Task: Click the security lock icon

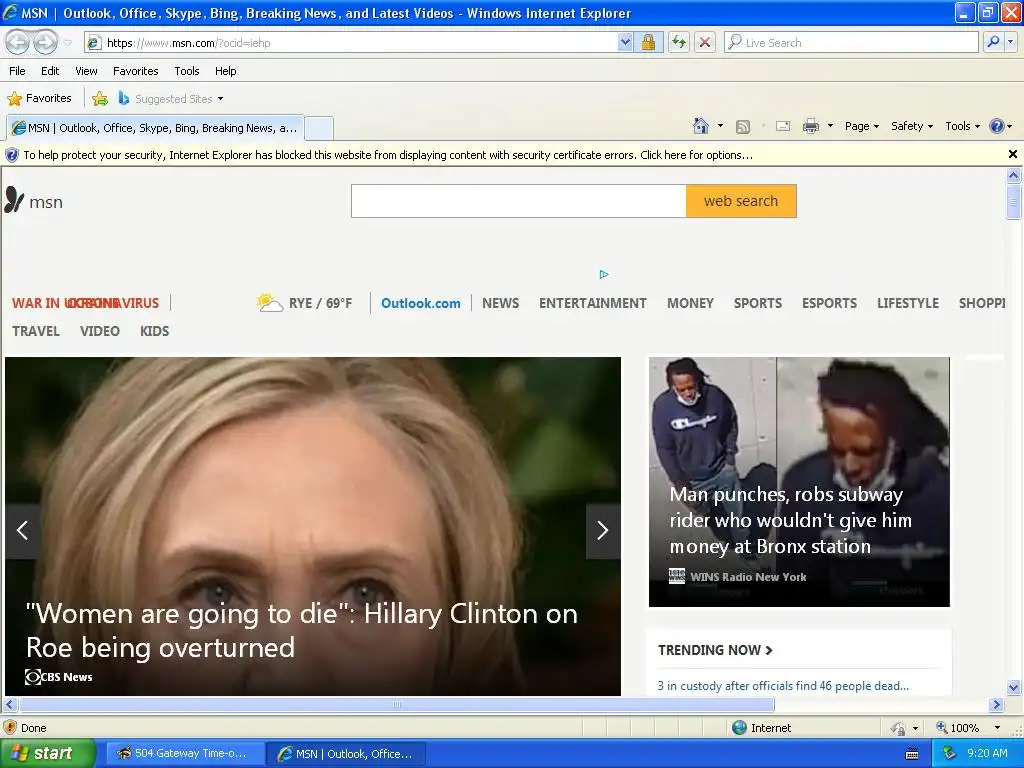Action: click(648, 42)
